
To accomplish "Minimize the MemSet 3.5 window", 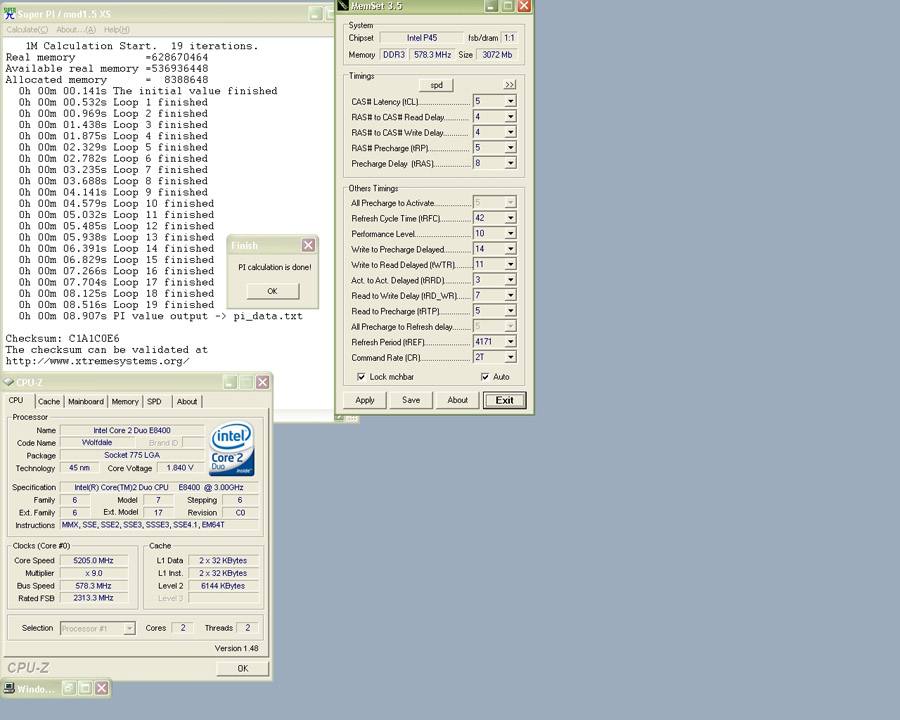I will tap(491, 6).
